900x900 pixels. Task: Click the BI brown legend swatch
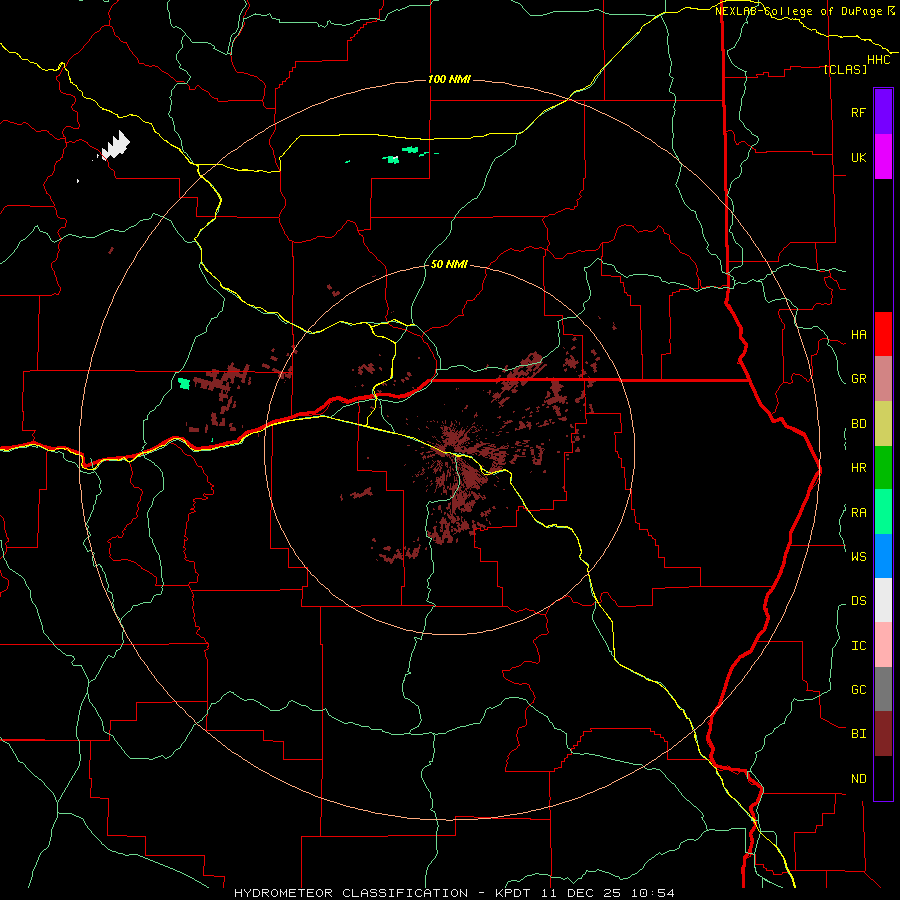883,734
